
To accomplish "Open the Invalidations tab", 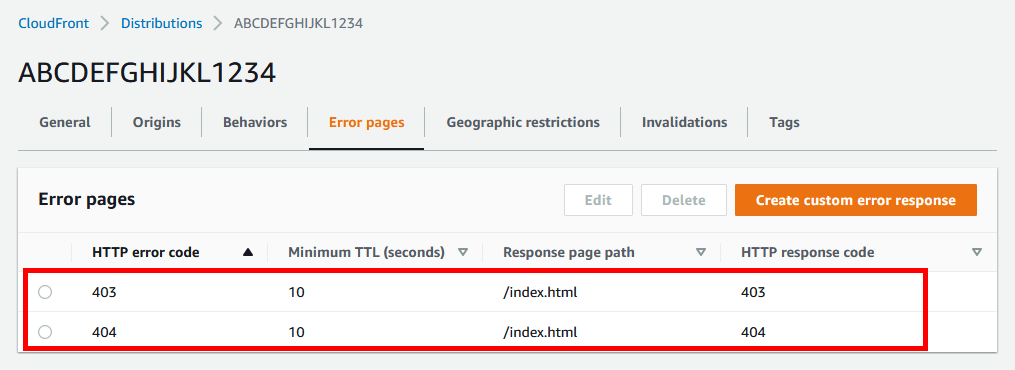I will pyautogui.click(x=684, y=122).
